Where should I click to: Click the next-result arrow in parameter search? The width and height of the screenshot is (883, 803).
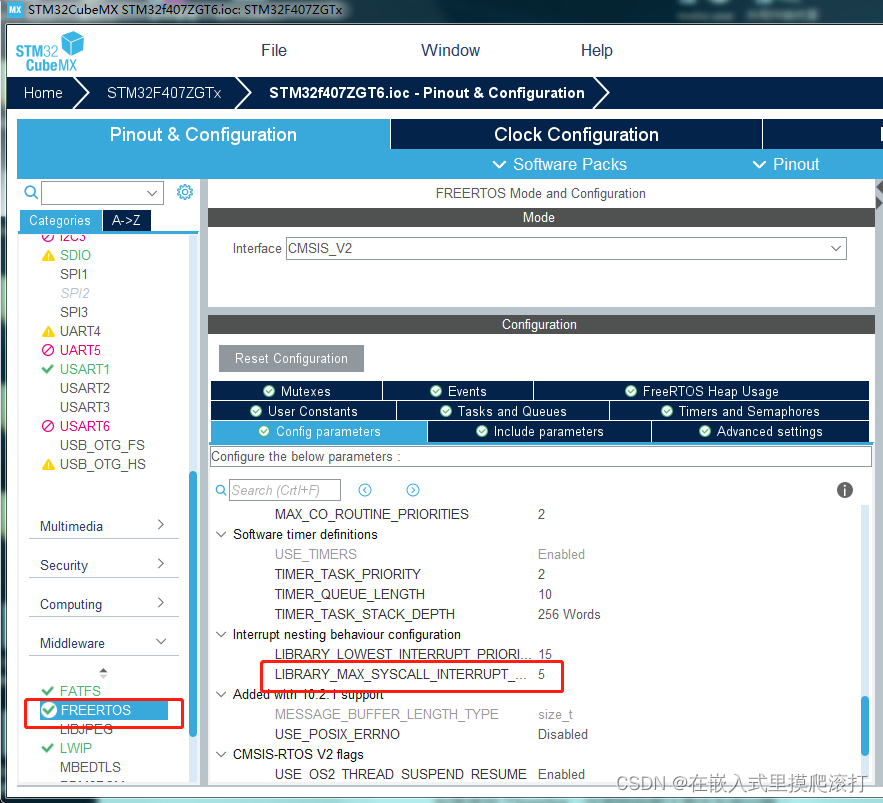point(412,490)
